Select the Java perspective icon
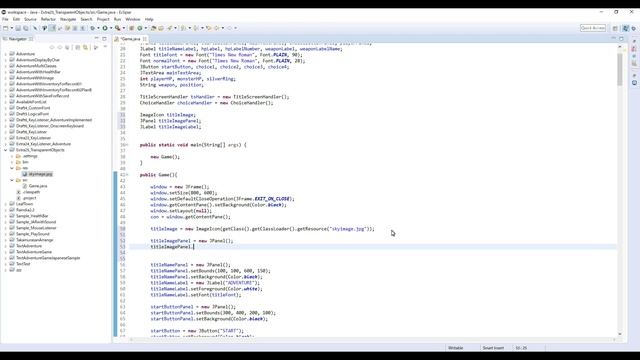This screenshot has height=360, width=640. 626,28
